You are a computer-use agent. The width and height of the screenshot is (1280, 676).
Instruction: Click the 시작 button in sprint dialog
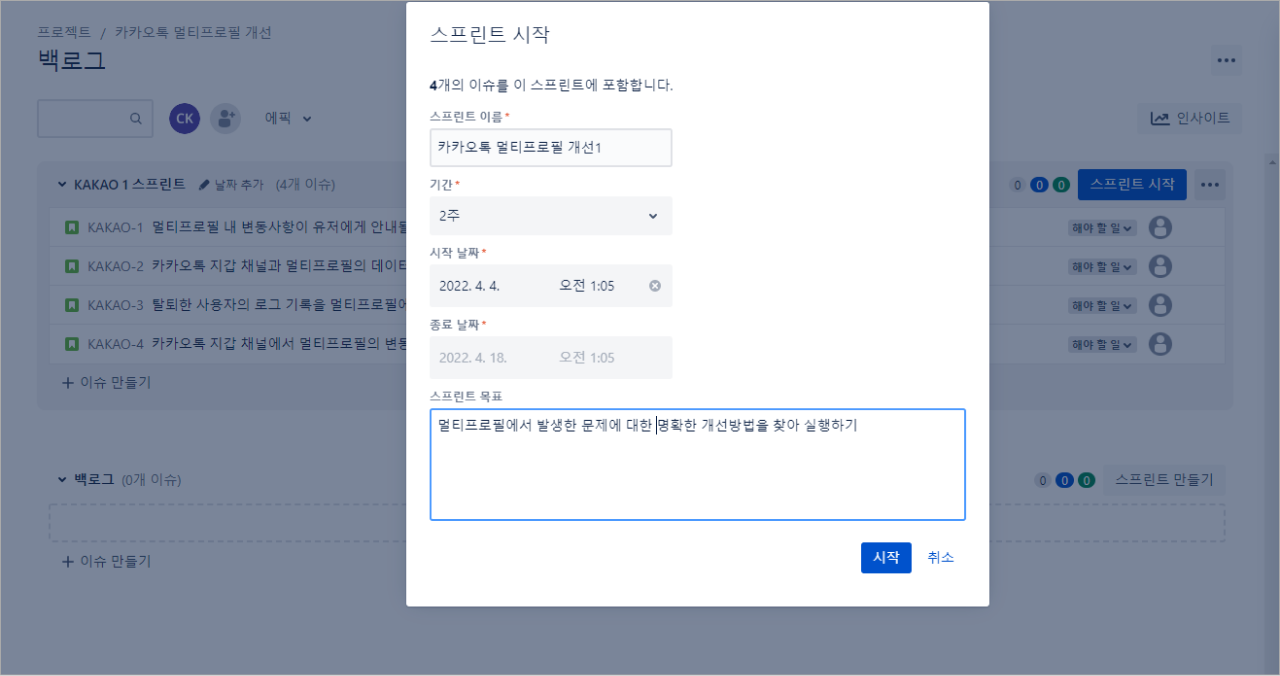886,558
